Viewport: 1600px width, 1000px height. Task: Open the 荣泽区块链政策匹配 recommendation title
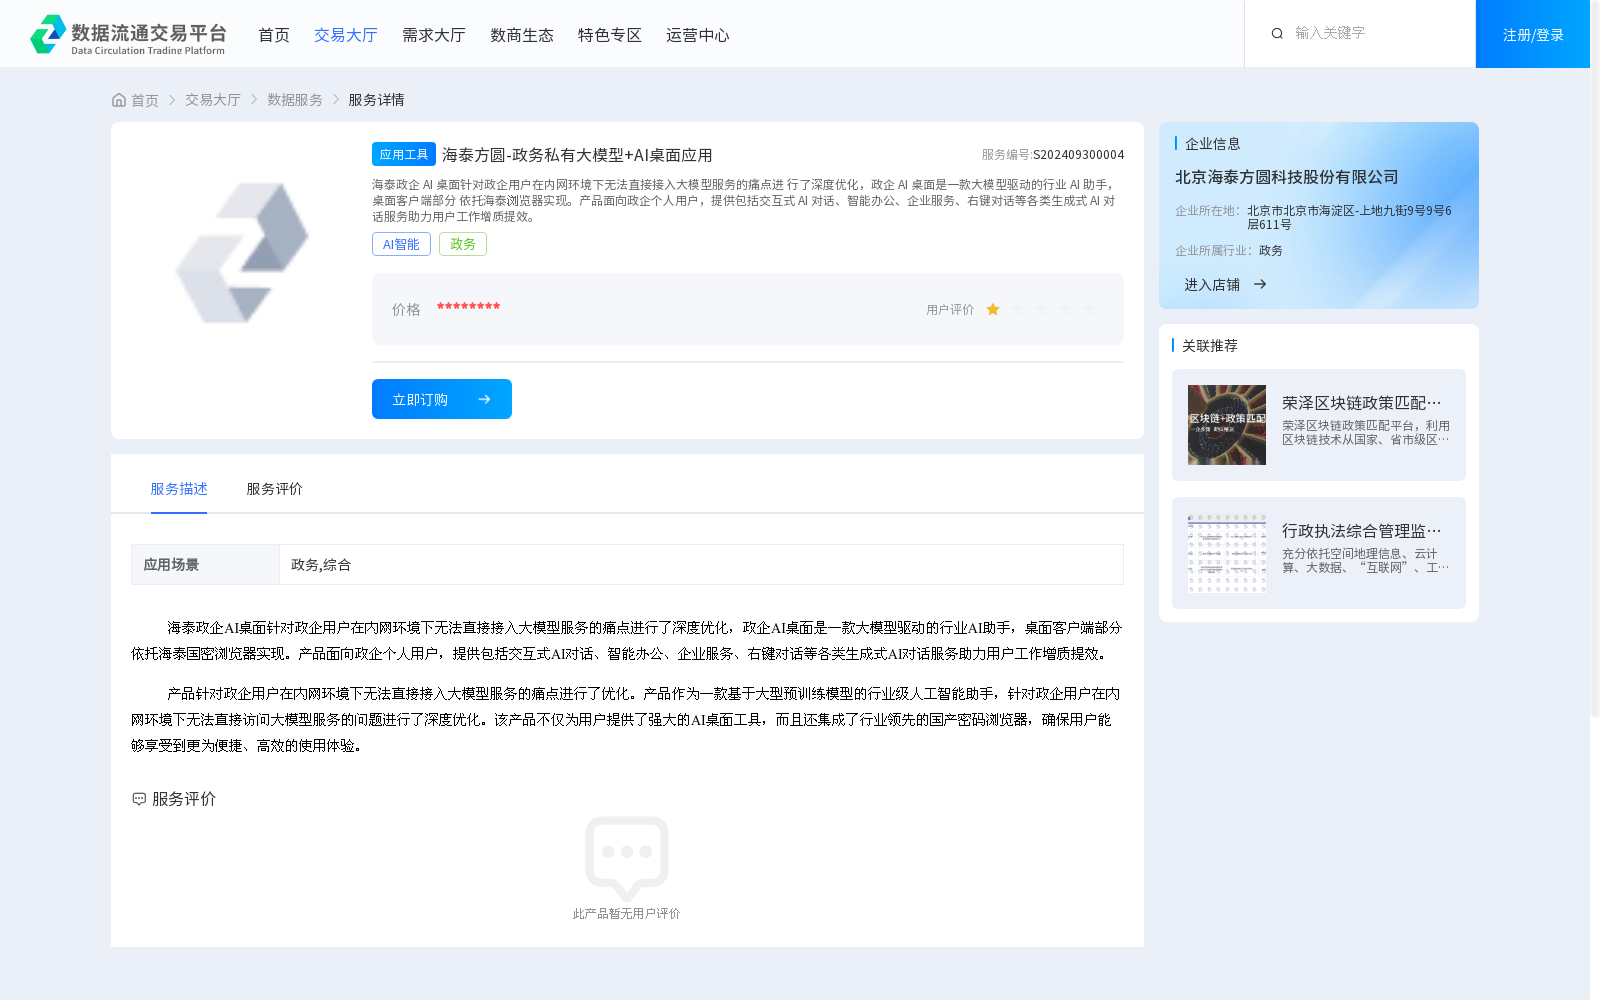[1362, 403]
